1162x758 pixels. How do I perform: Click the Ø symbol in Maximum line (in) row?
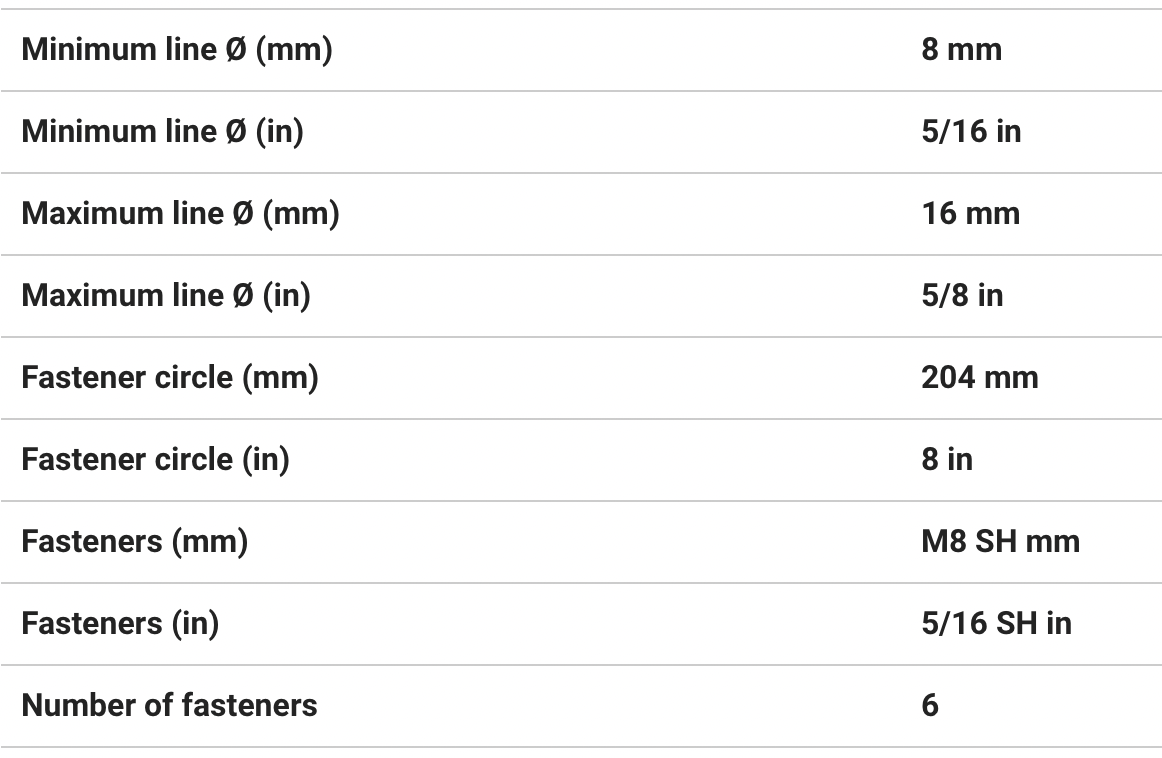(x=241, y=296)
